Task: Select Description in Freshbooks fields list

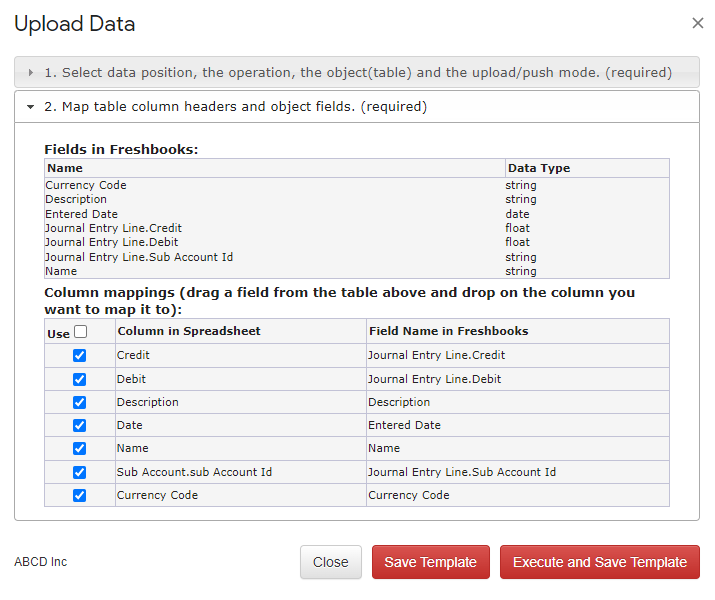Action: (76, 199)
